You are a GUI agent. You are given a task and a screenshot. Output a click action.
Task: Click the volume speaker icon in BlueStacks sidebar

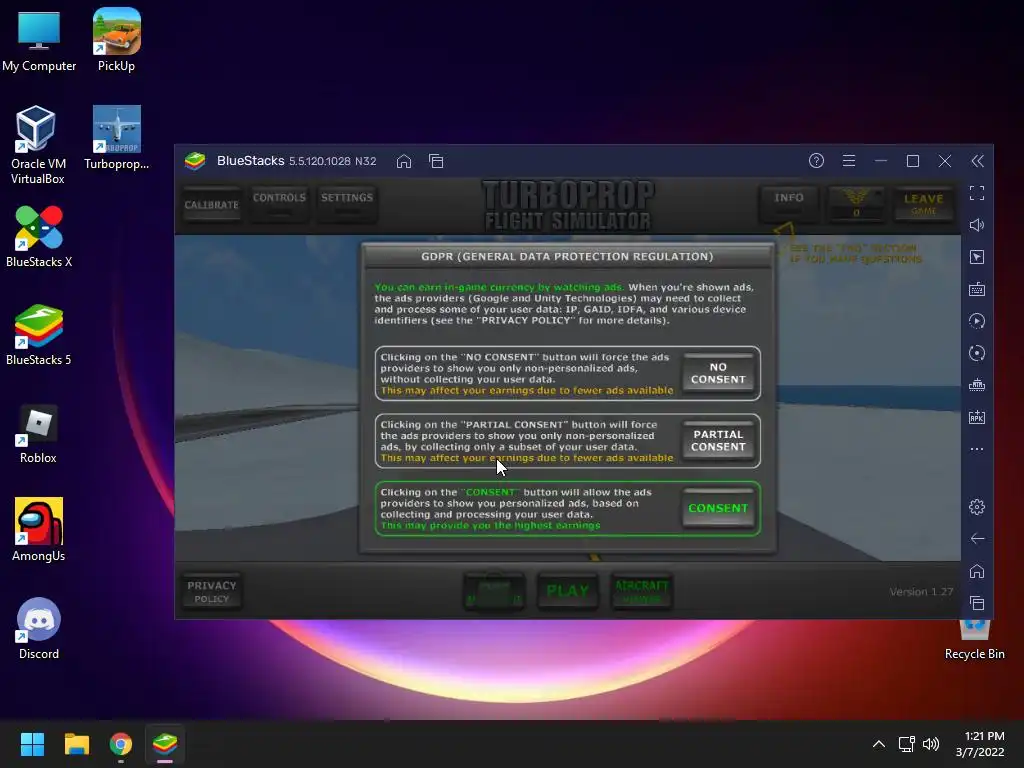pos(977,225)
